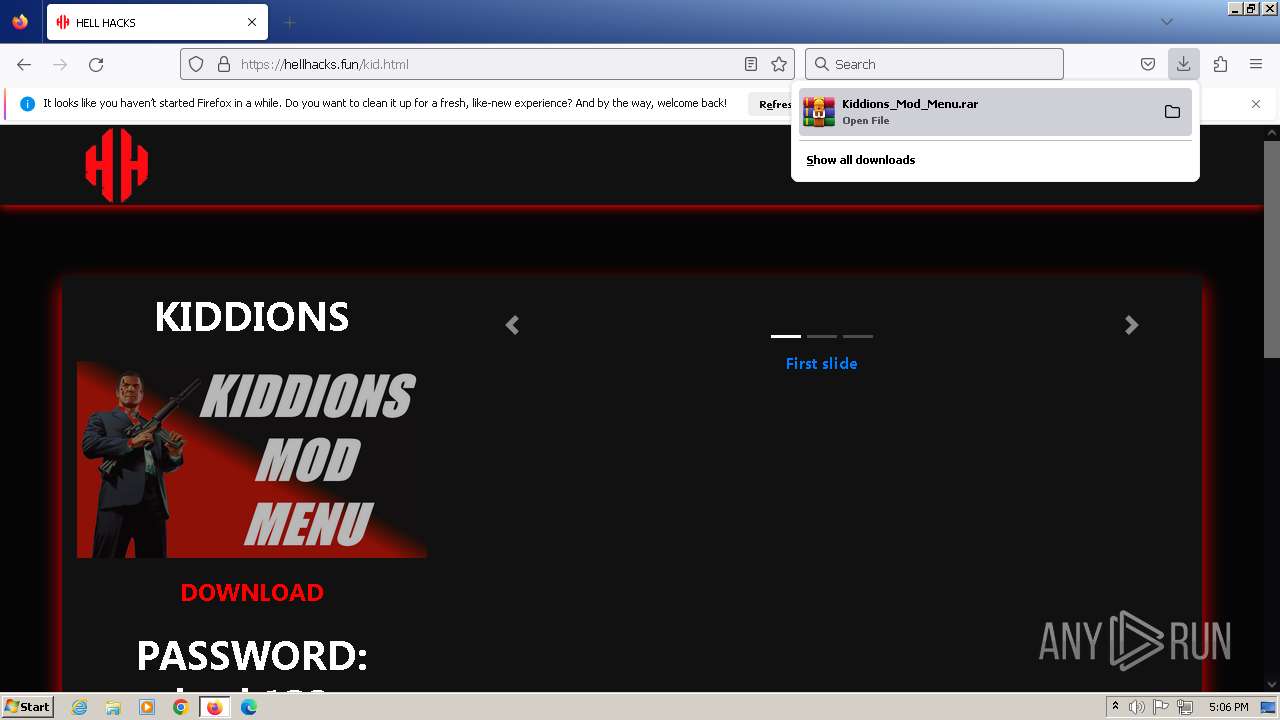This screenshot has height=720, width=1280.
Task: Select the HELL HACKS tab
Action: [157, 22]
